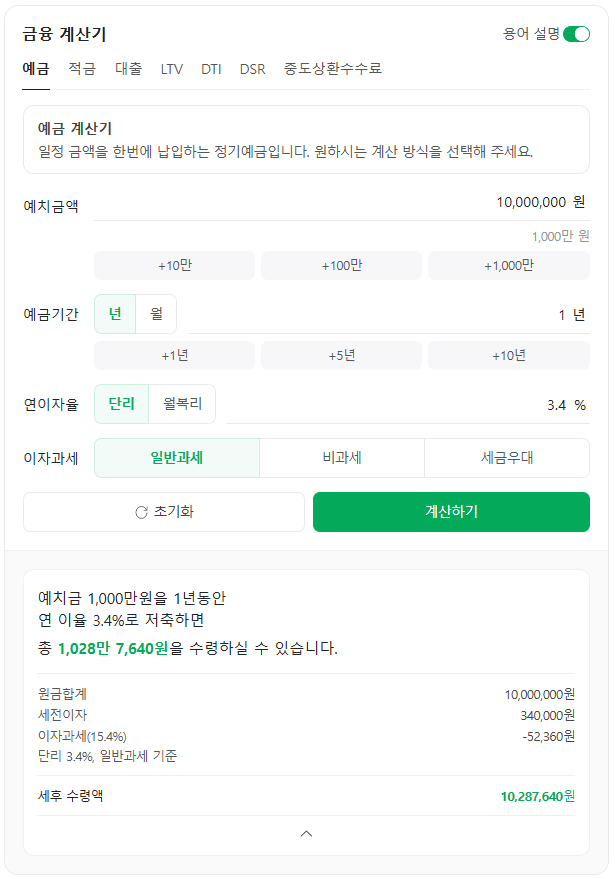Add 5년 to the deposit period
The width and height of the screenshot is (615, 879).
click(x=341, y=355)
